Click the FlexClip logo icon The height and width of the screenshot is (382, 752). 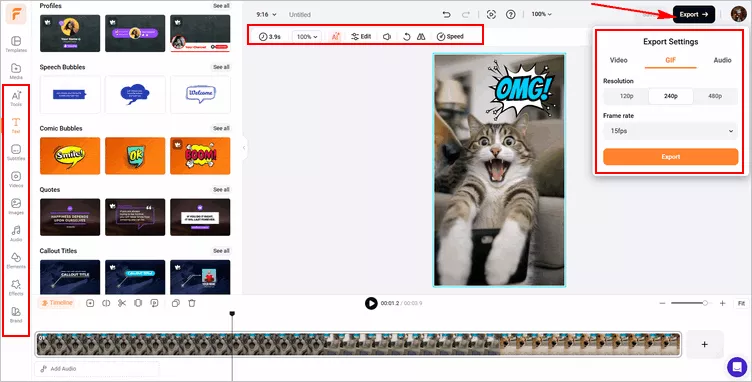pos(16,14)
